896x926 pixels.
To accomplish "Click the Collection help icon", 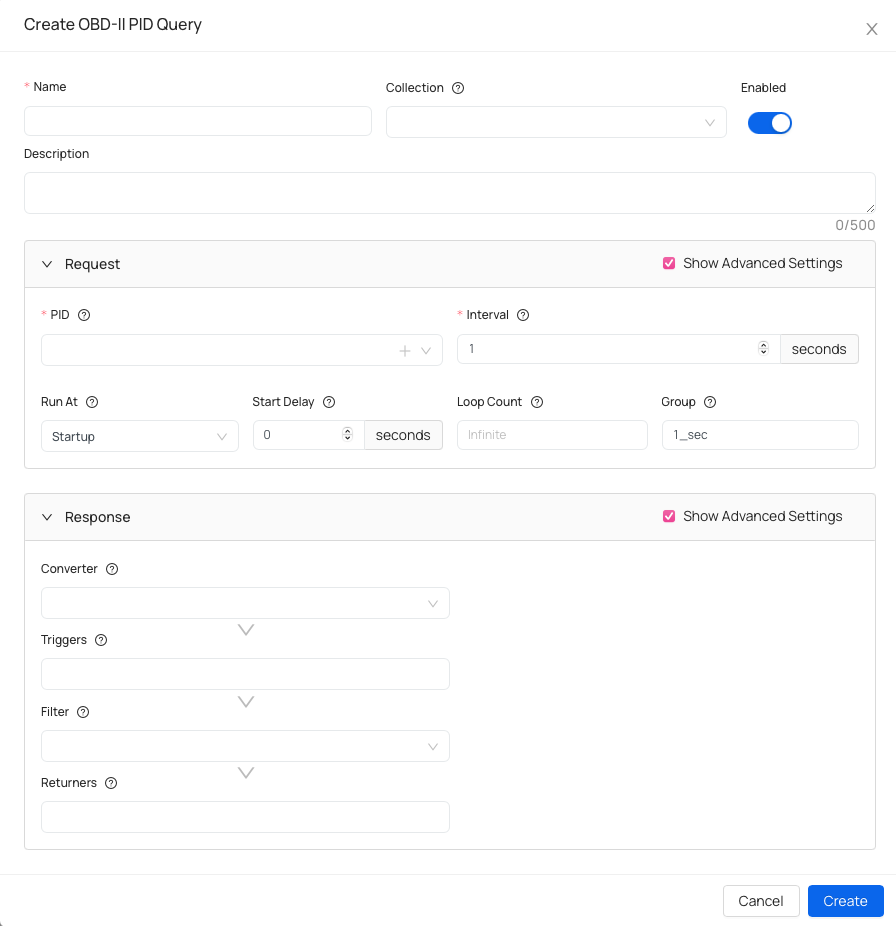I will tap(458, 88).
